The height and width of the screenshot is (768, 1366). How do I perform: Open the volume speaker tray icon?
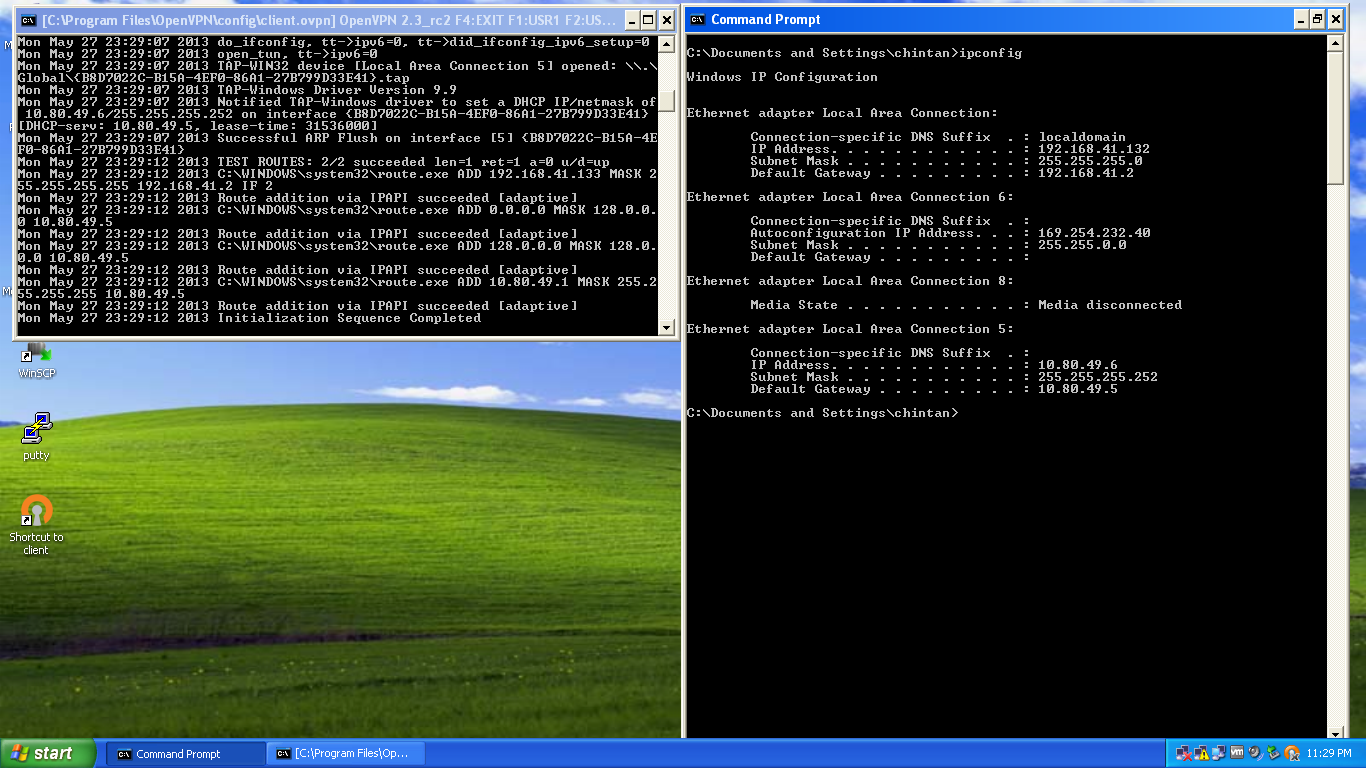(1255, 753)
